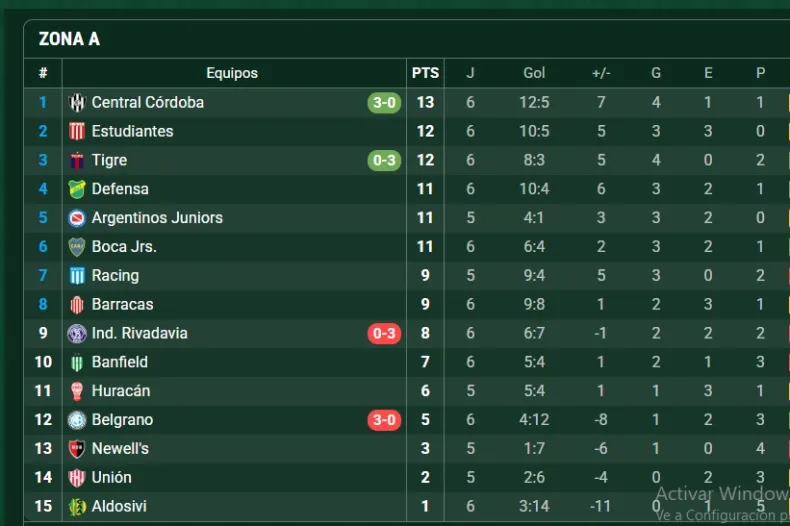Screen dimensions: 790x526
Task: Click the Gol column header
Action: (534, 73)
